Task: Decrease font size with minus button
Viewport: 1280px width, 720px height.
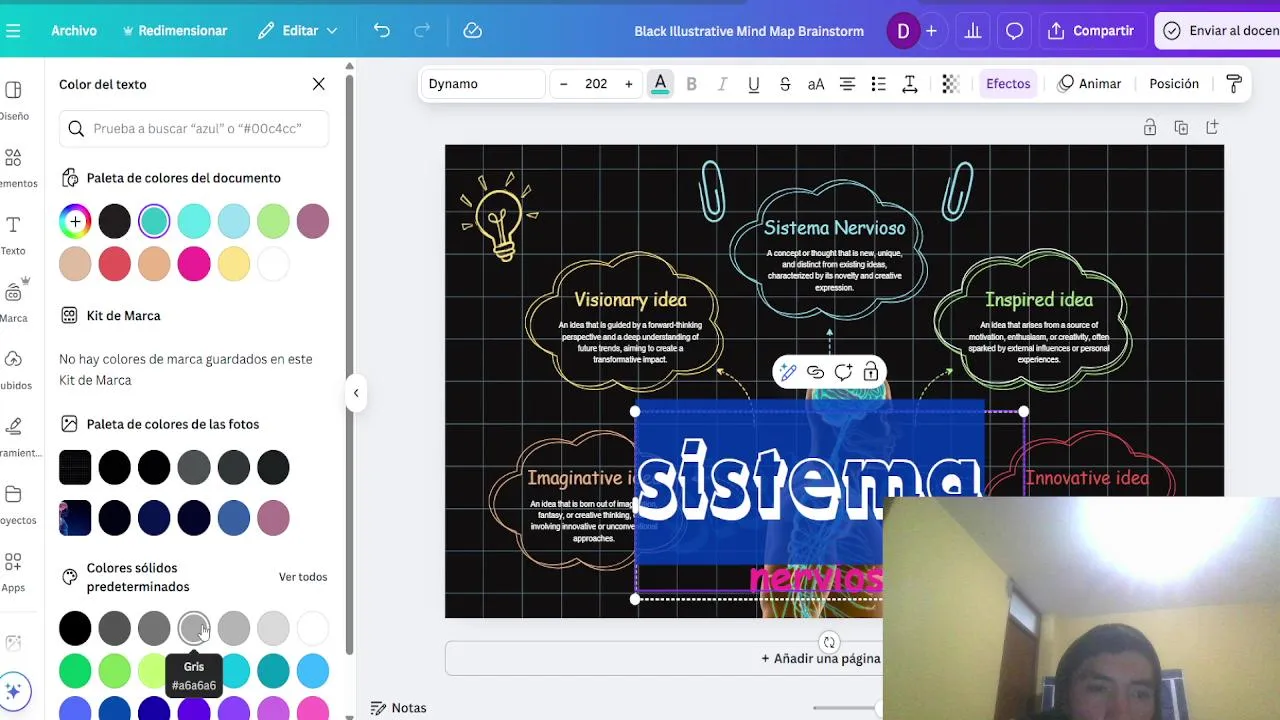Action: click(564, 84)
